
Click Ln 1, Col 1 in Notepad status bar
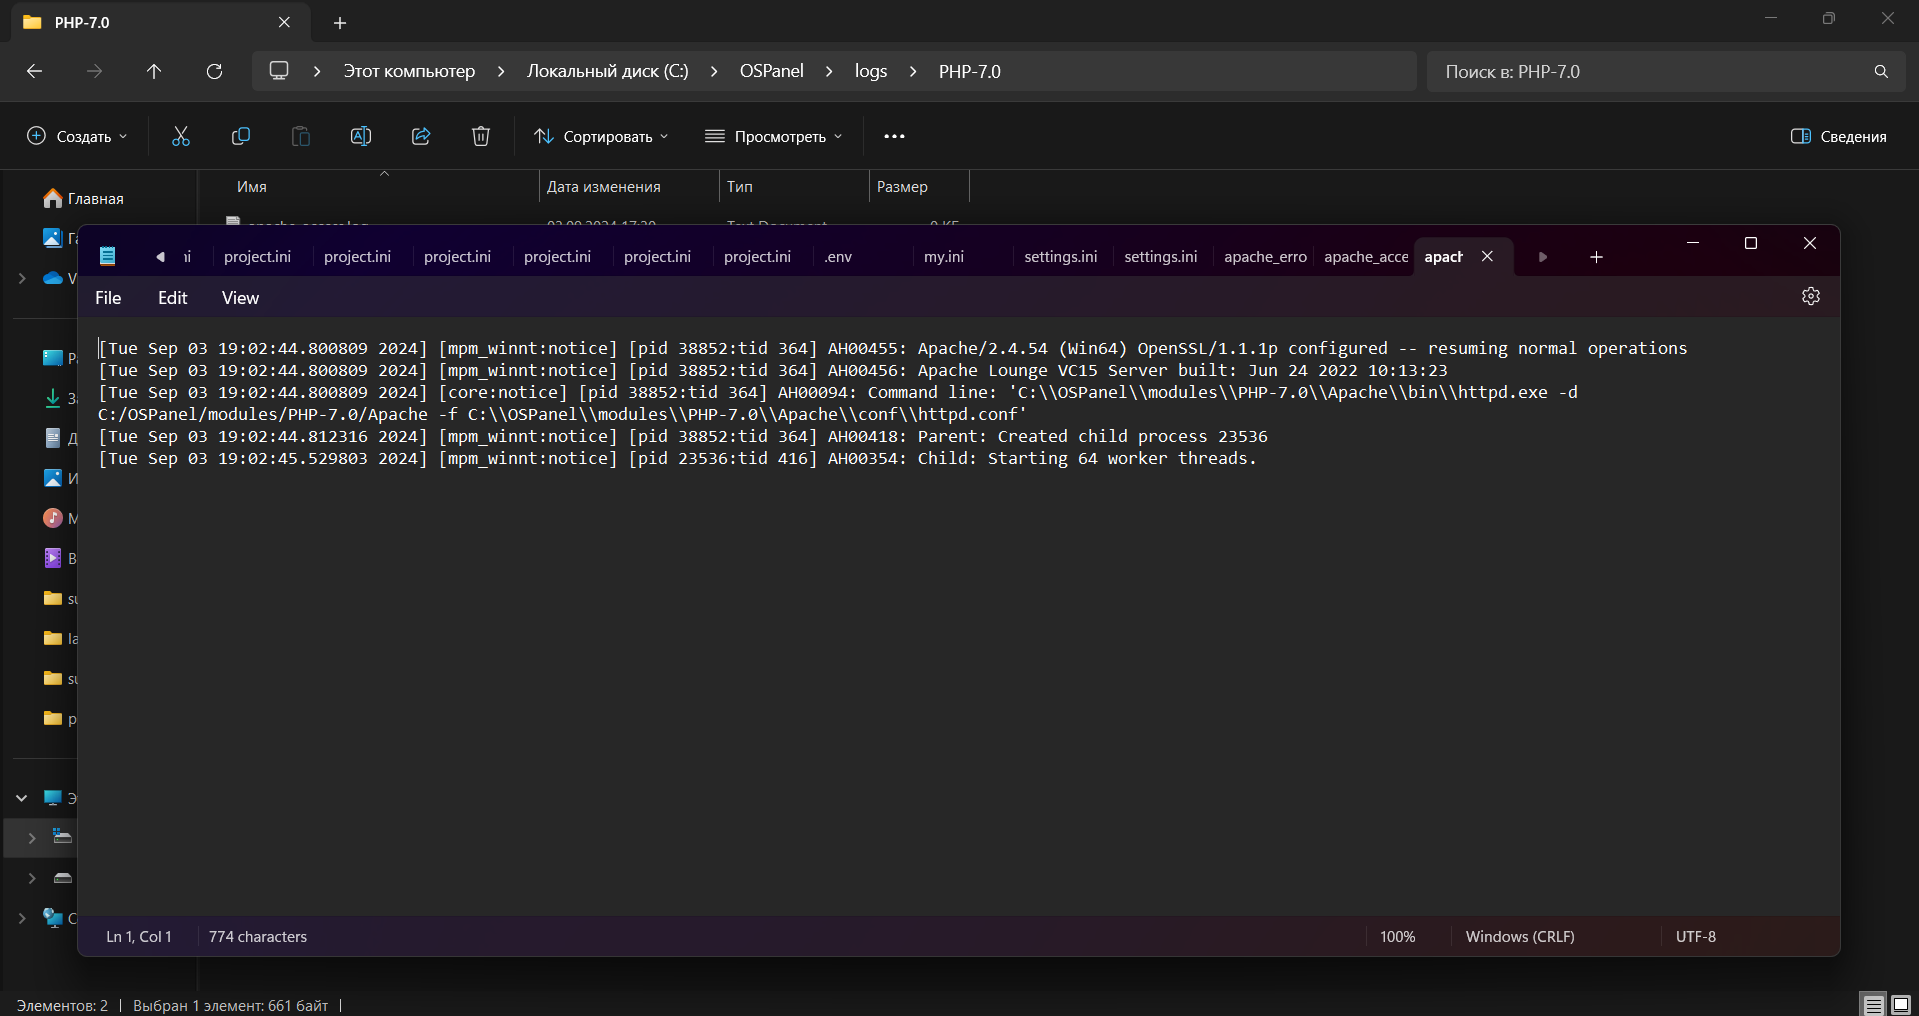(139, 937)
